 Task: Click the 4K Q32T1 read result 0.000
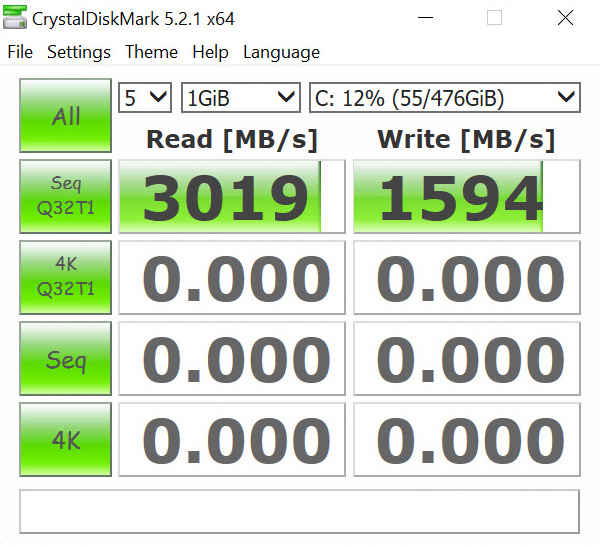(x=232, y=277)
